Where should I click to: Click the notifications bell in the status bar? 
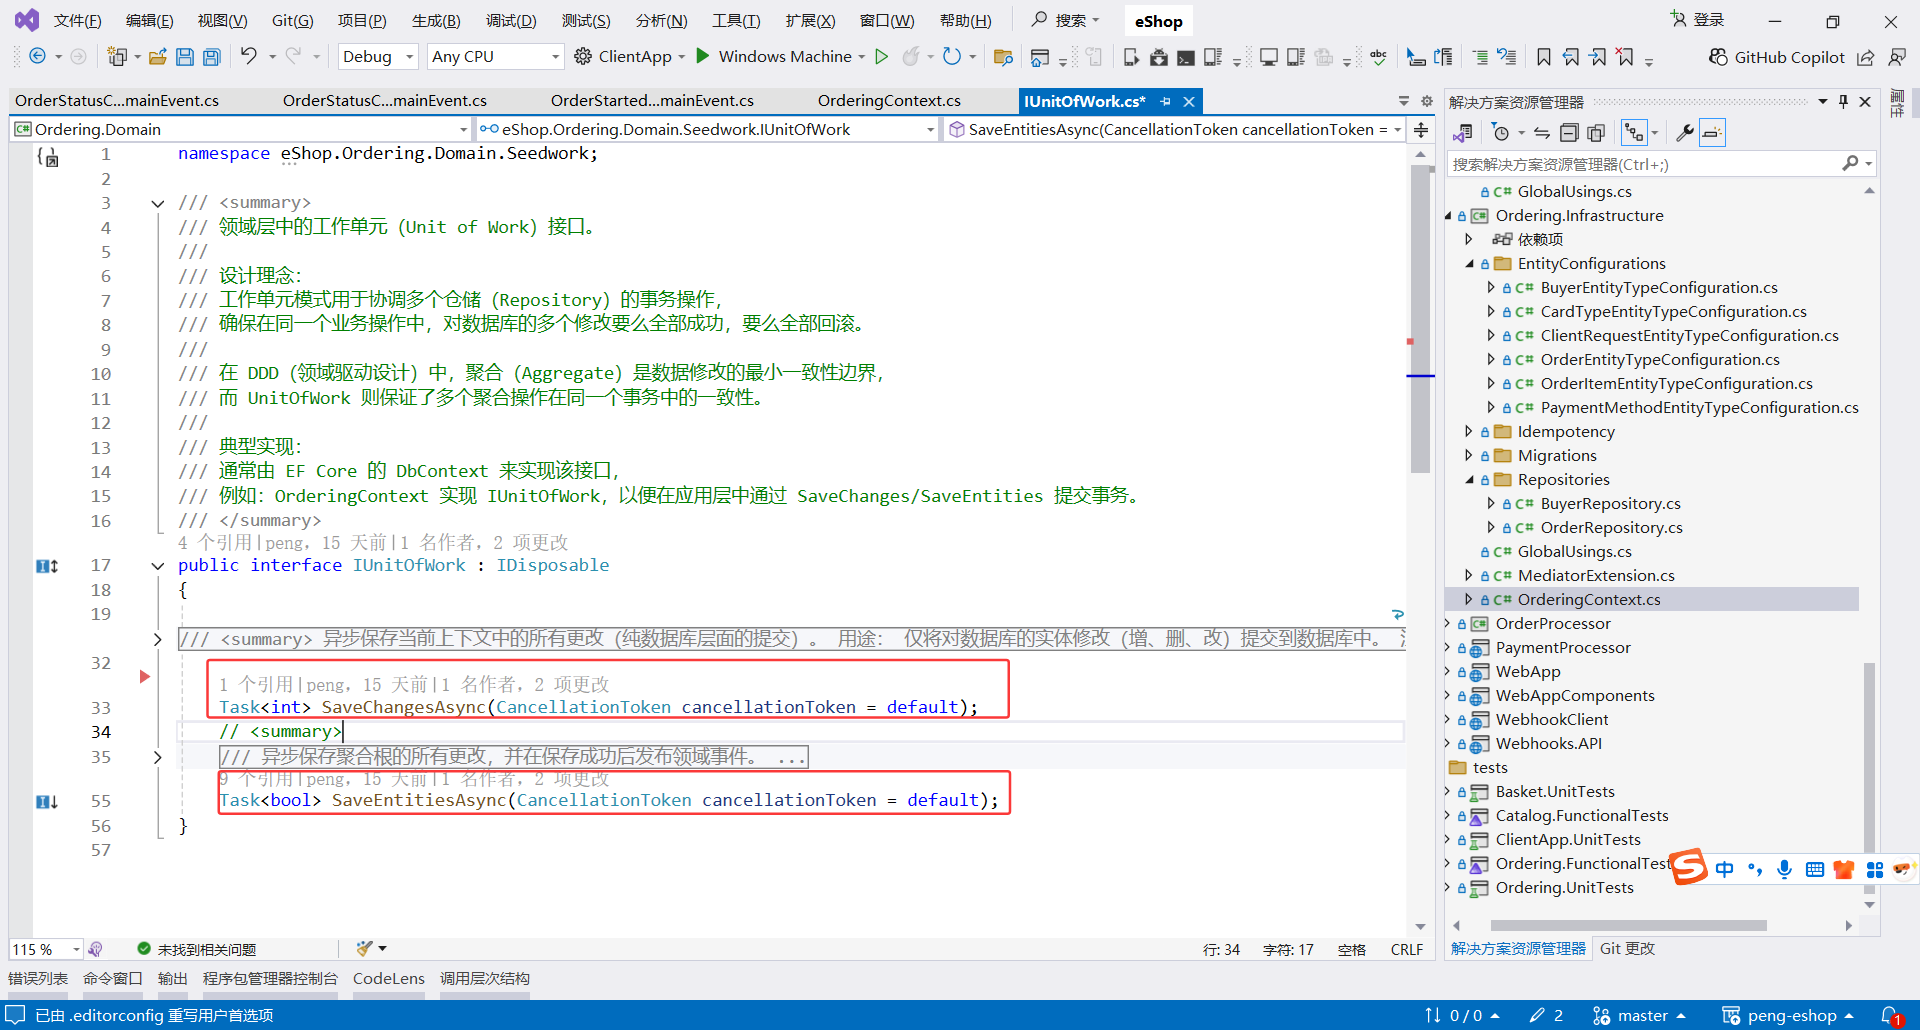click(1891, 1015)
